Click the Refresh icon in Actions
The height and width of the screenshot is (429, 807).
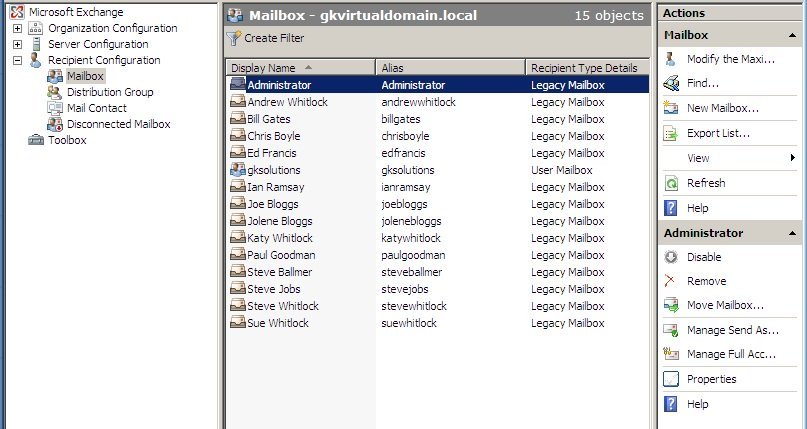[x=671, y=183]
